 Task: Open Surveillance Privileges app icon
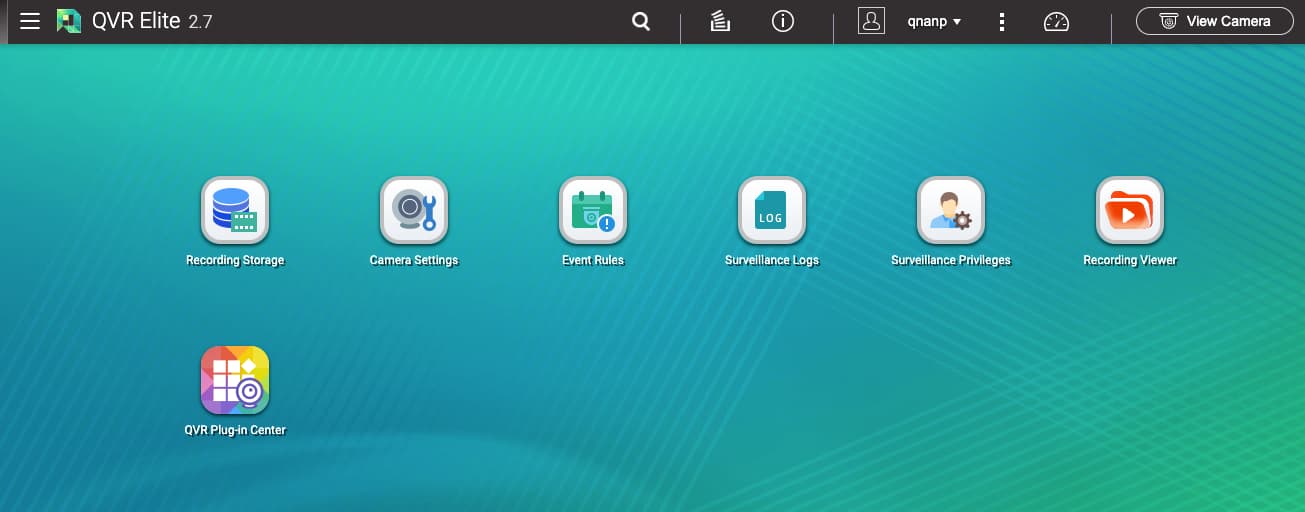pyautogui.click(x=951, y=210)
